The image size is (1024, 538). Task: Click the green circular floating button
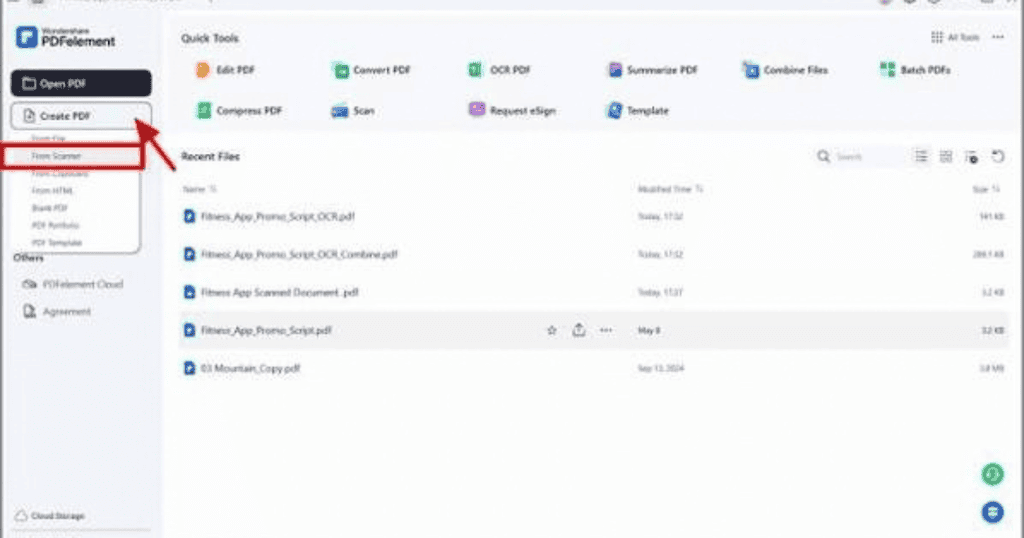click(993, 474)
